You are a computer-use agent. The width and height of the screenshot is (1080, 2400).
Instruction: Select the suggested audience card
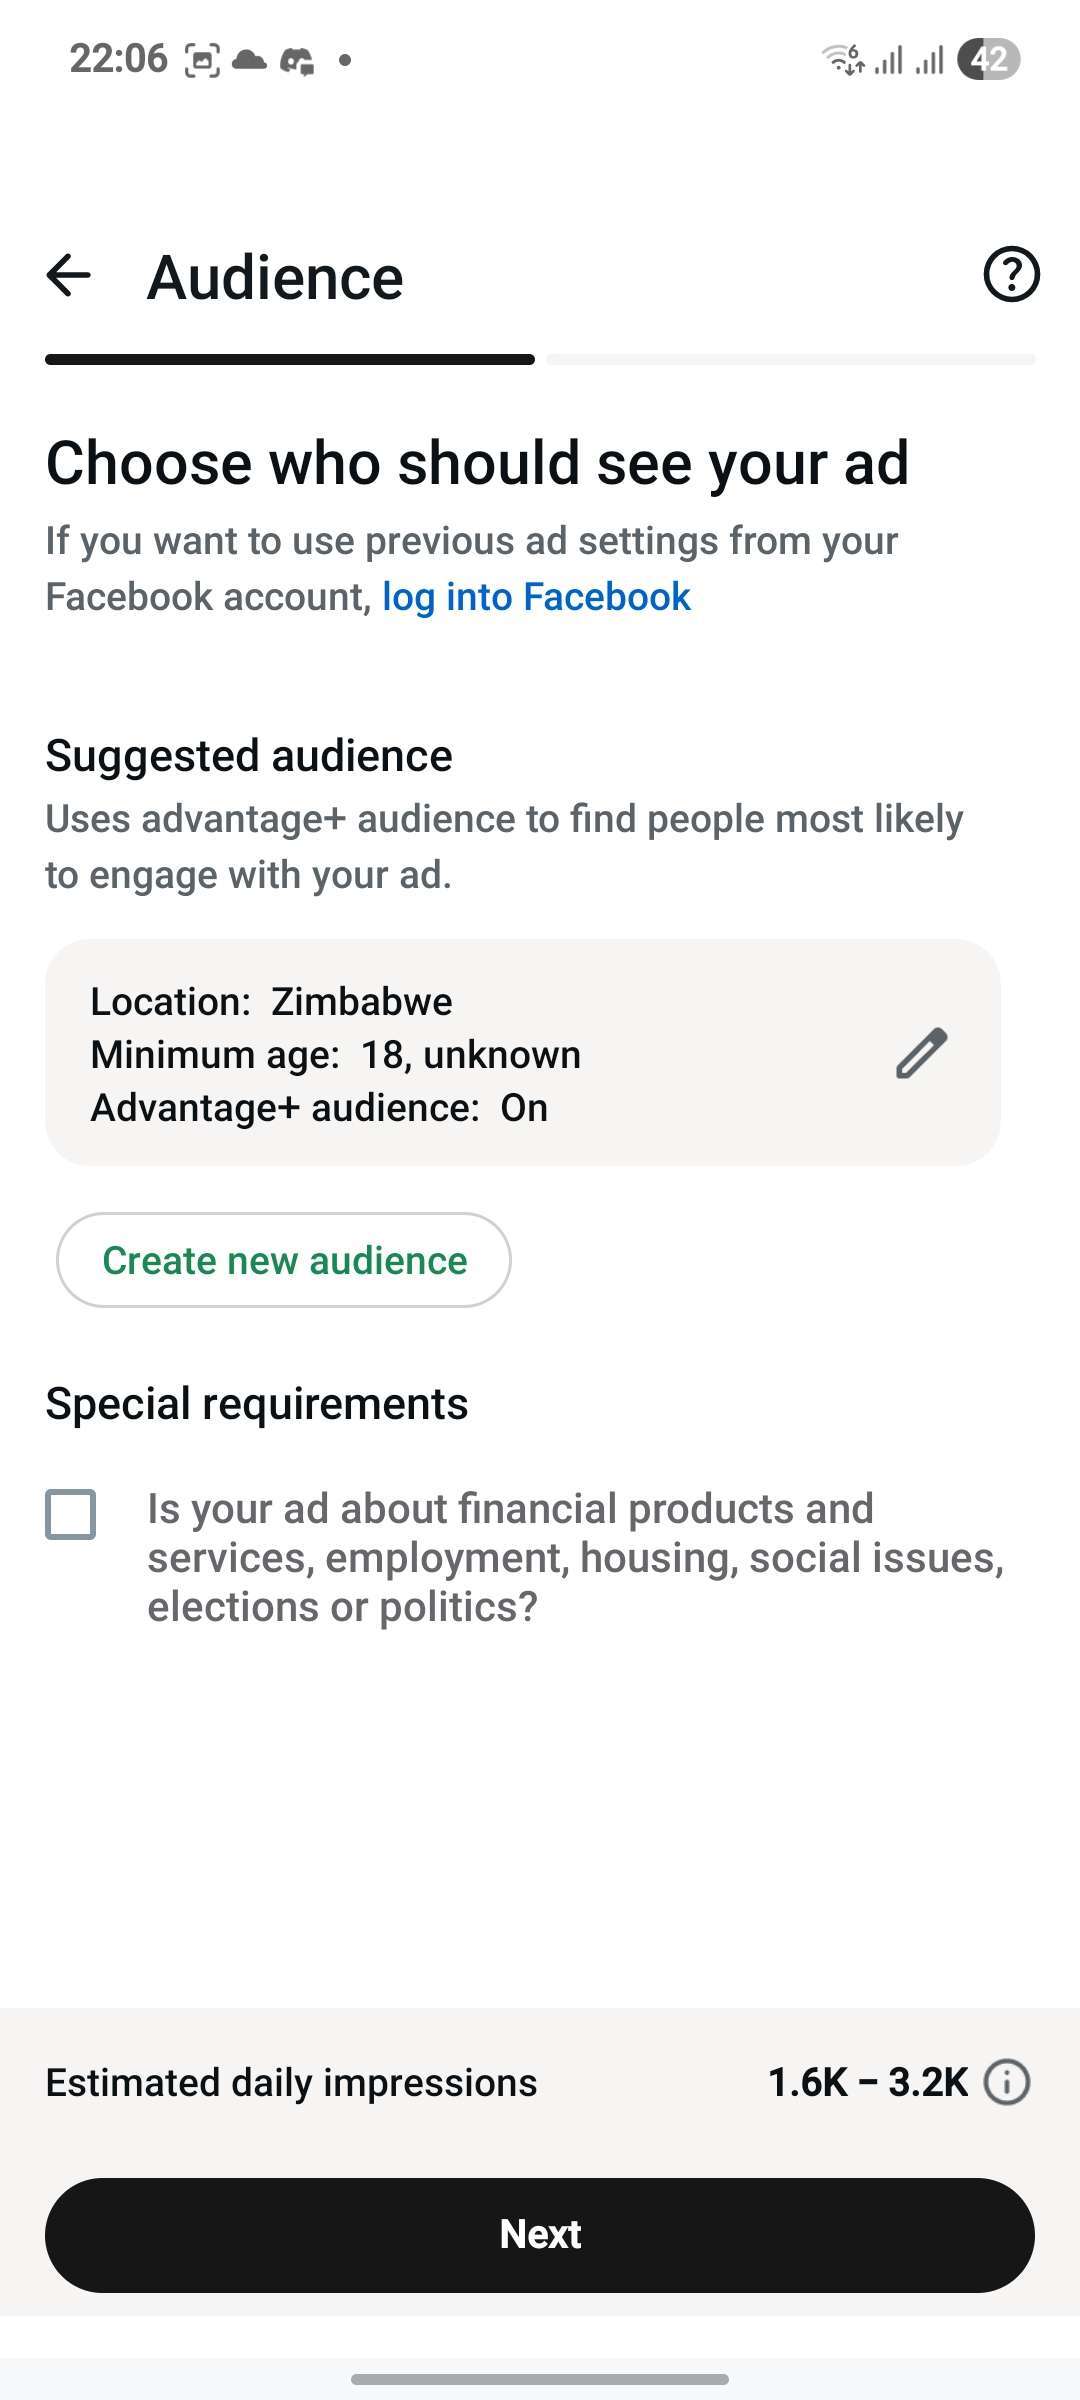(523, 1052)
